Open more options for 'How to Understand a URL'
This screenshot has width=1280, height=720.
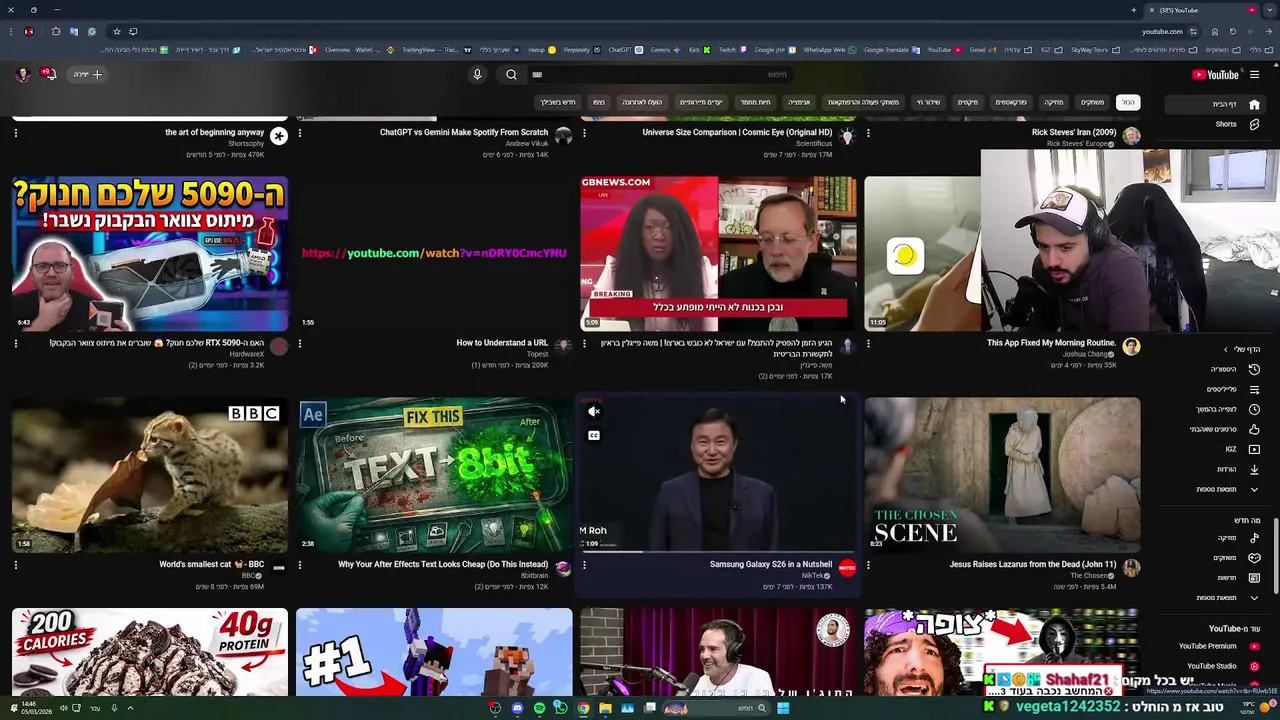pyautogui.click(x=300, y=343)
